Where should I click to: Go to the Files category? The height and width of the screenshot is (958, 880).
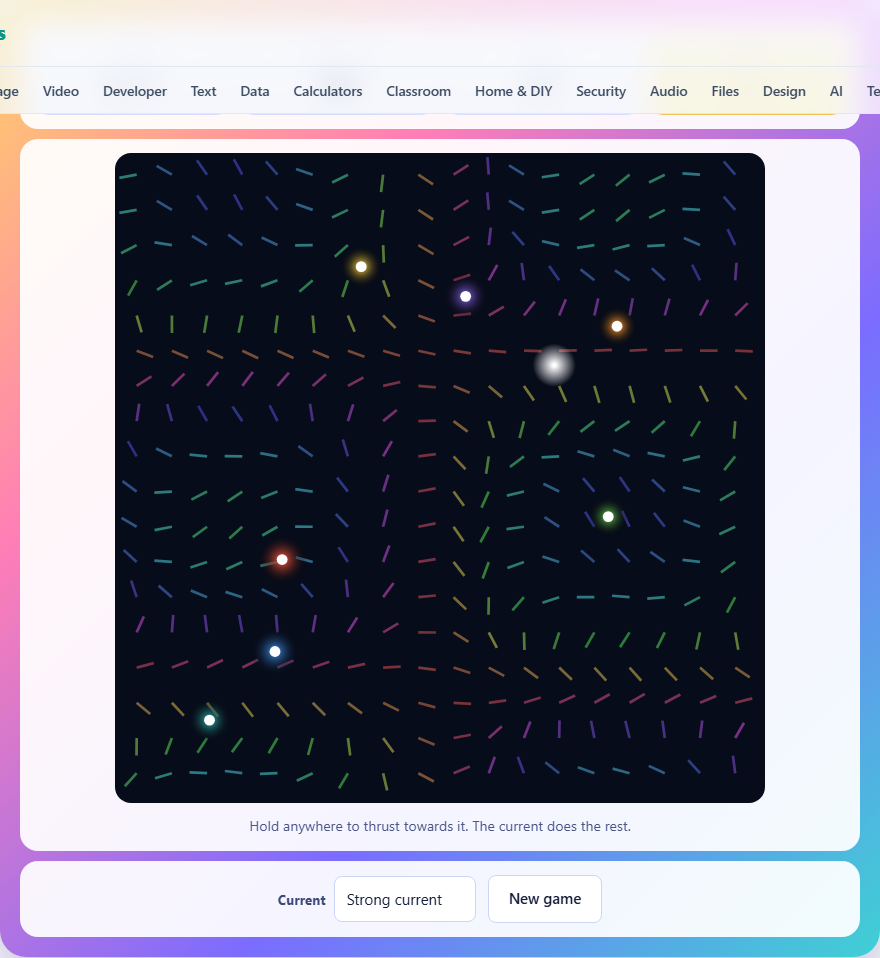click(x=725, y=91)
